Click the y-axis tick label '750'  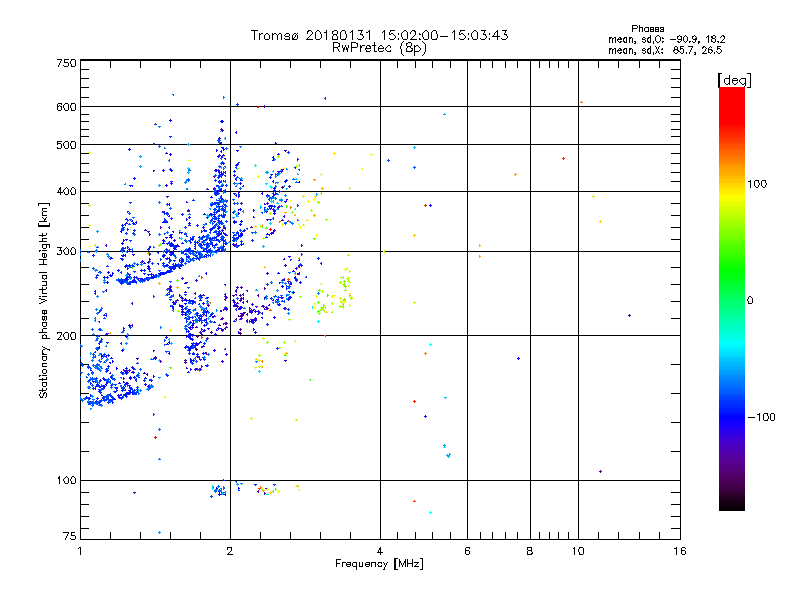click(x=66, y=63)
